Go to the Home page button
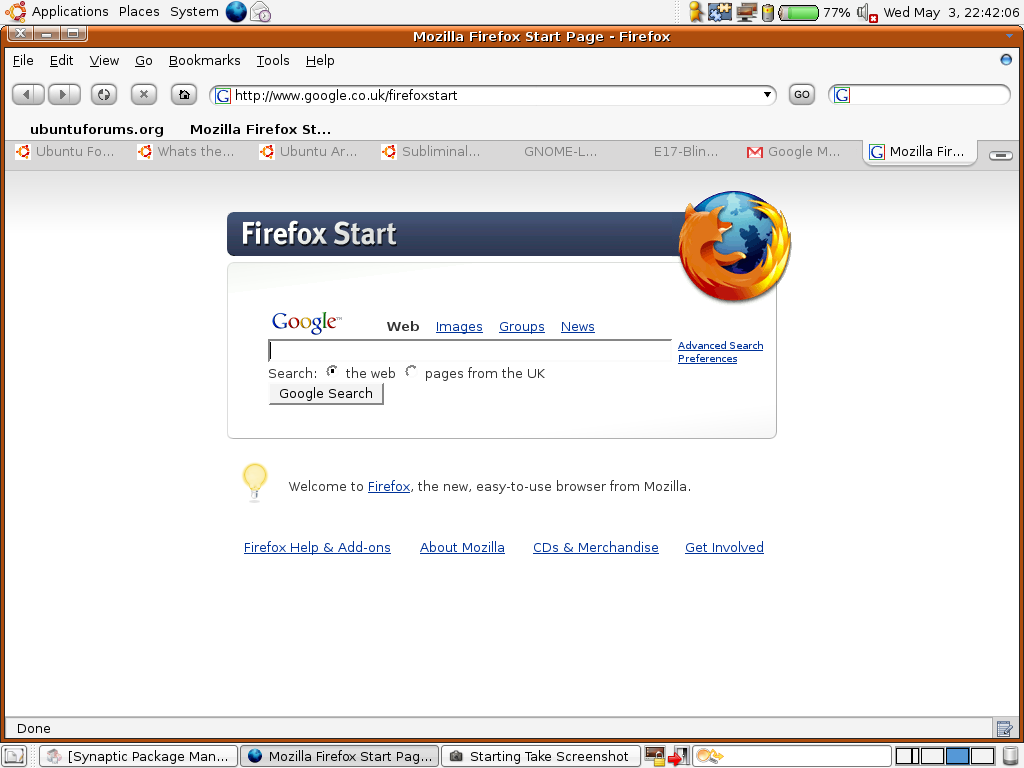The image size is (1024, 768). [184, 95]
